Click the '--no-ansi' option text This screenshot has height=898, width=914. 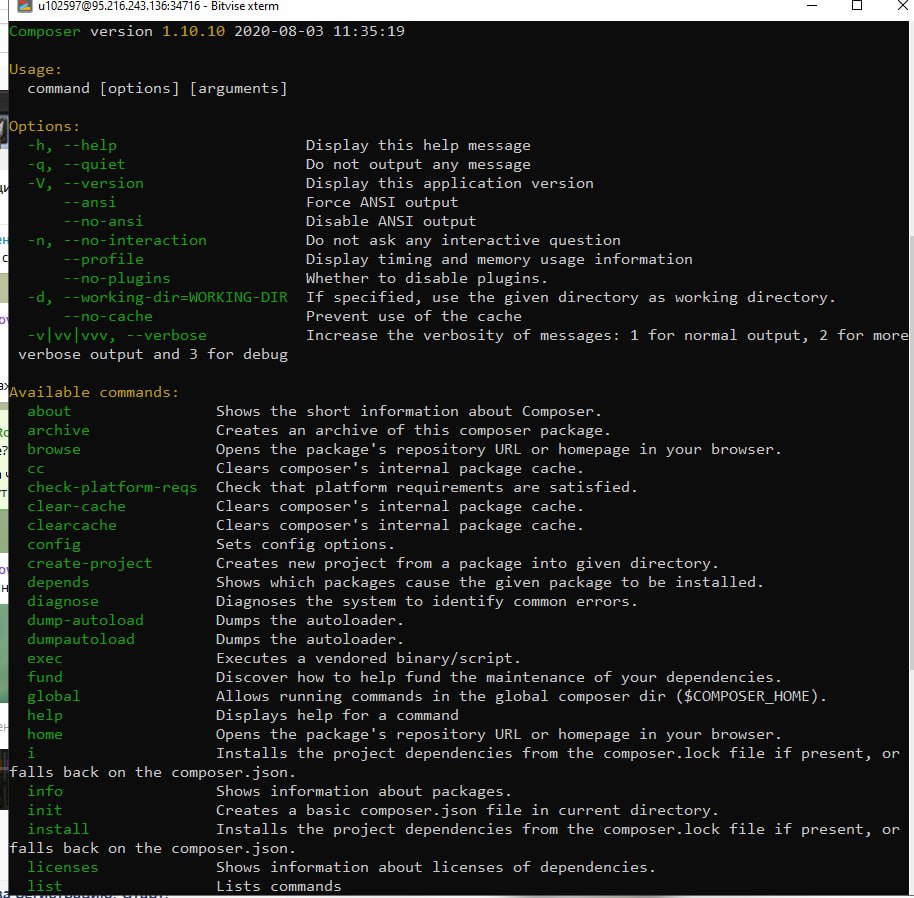[103, 221]
